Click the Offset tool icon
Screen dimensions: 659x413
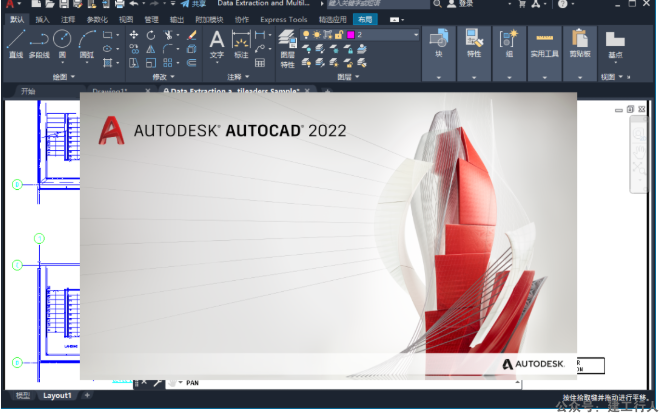point(192,63)
